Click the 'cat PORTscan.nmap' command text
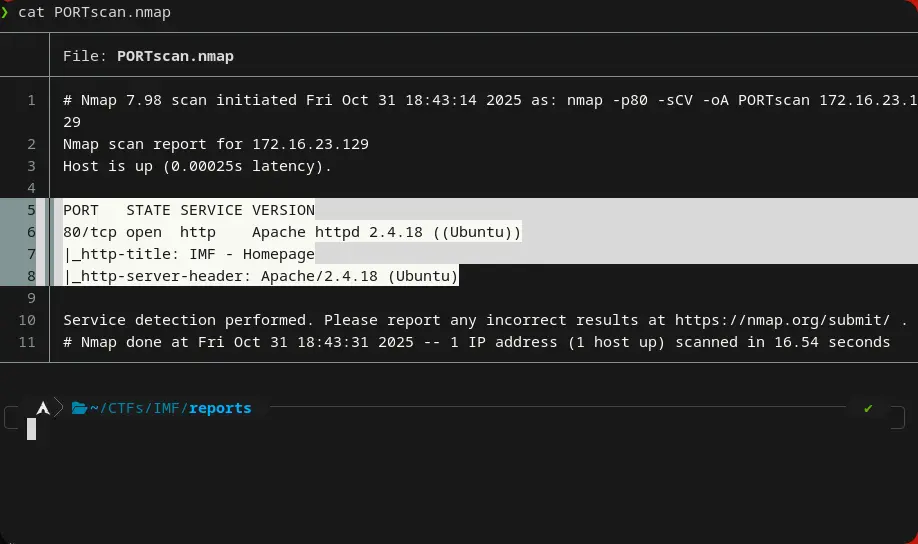Screen dimensions: 918x544 coord(94,12)
